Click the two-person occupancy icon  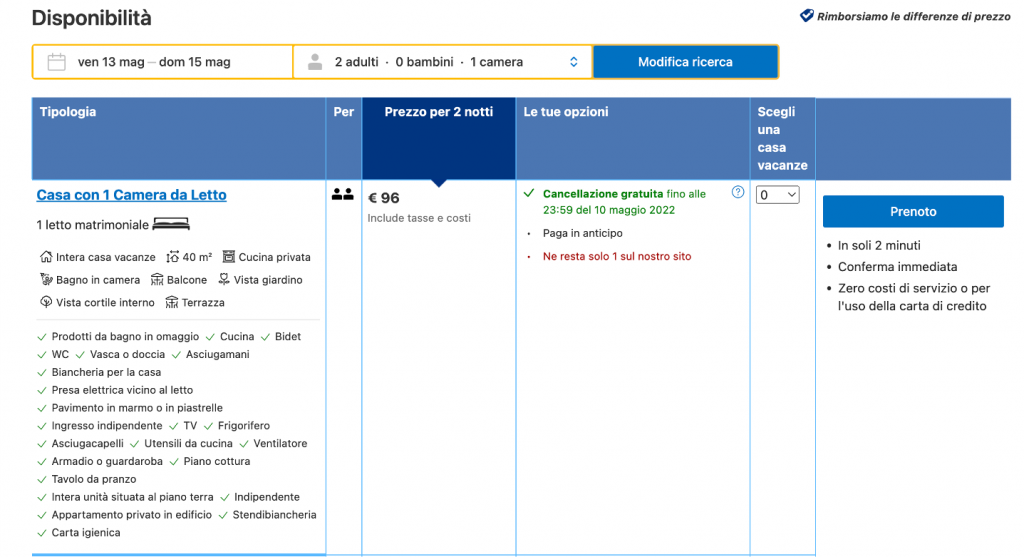pyautogui.click(x=343, y=195)
